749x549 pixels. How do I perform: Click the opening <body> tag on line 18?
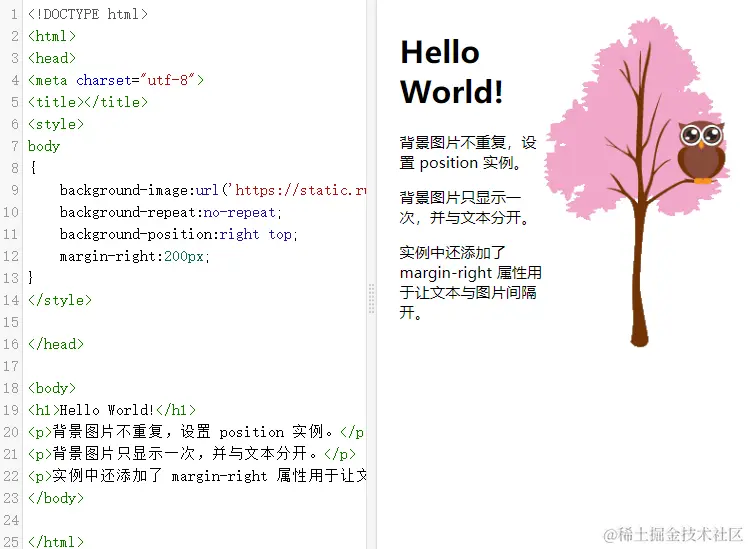pos(52,388)
